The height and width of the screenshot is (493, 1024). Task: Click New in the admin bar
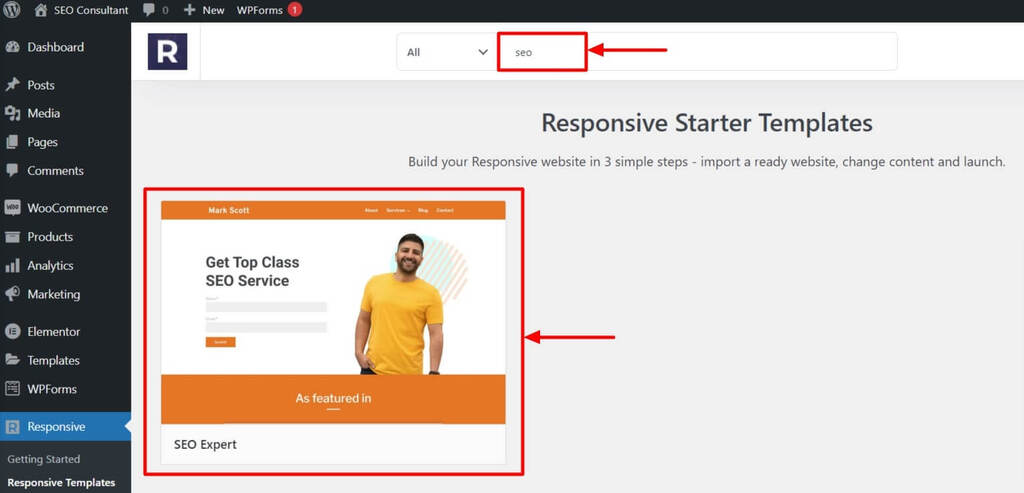coord(214,10)
